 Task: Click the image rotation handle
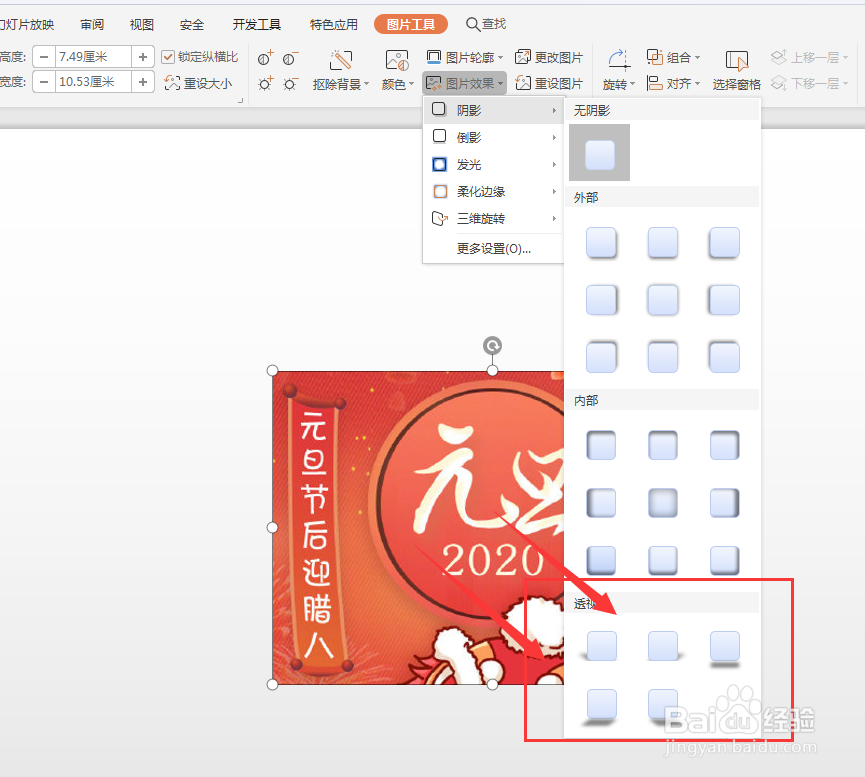(x=493, y=346)
